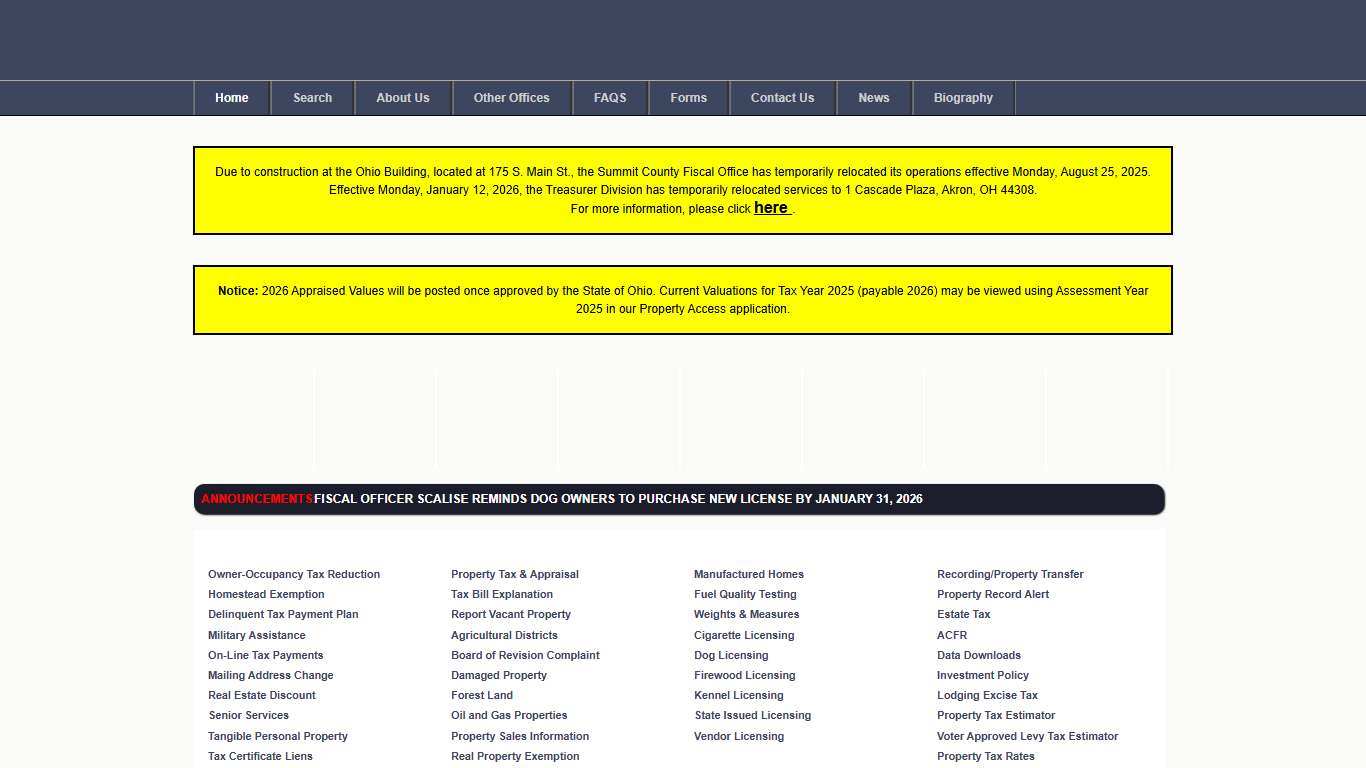Open Property Tax Estimator
The height and width of the screenshot is (768, 1366).
click(x=995, y=715)
